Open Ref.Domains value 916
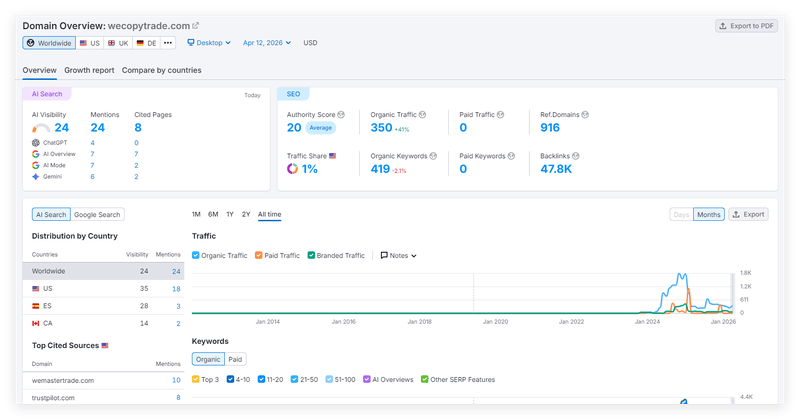The height and width of the screenshot is (419, 800). [550, 128]
